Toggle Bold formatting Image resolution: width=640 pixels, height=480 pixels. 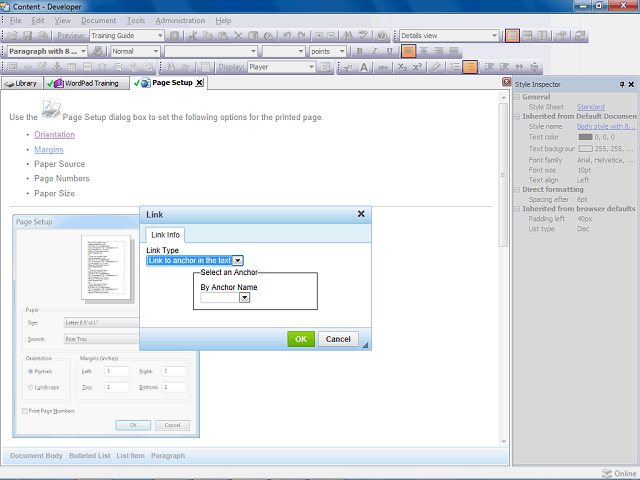click(x=359, y=51)
